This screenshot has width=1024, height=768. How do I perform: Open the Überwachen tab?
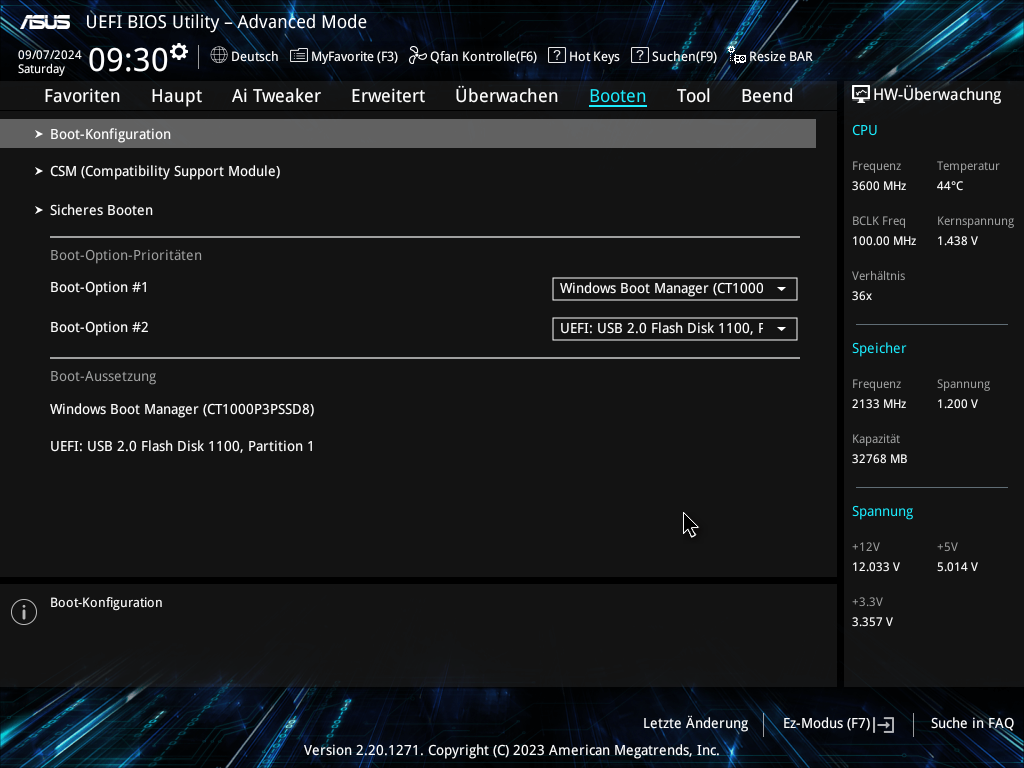[507, 95]
